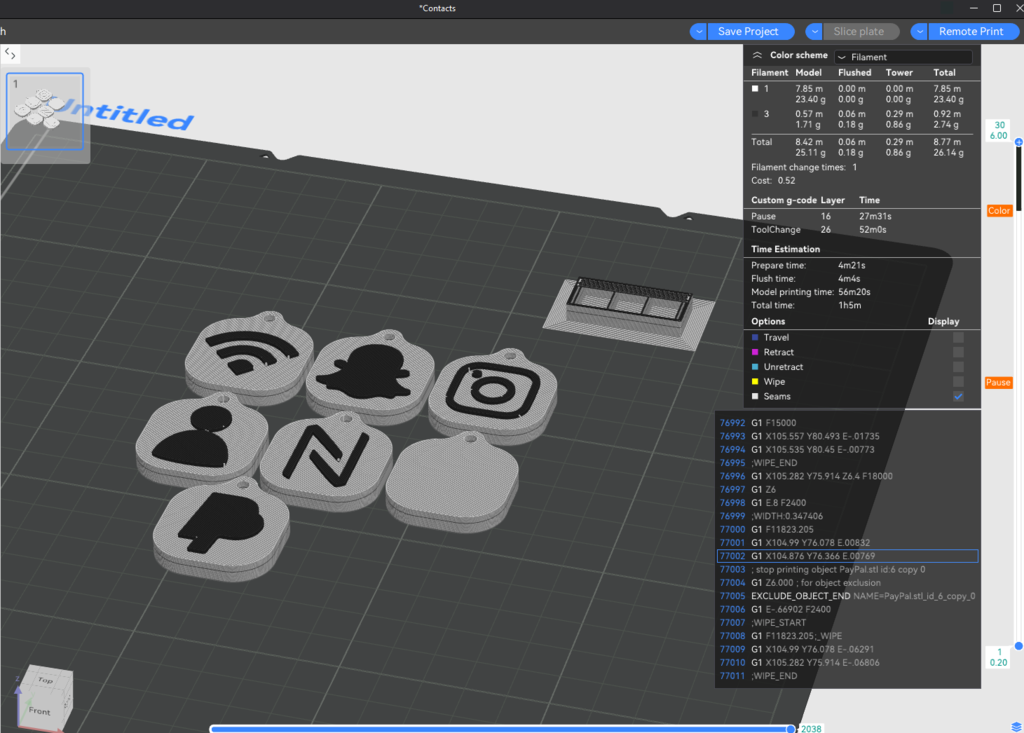Select plate 1 thumbnail

point(44,111)
